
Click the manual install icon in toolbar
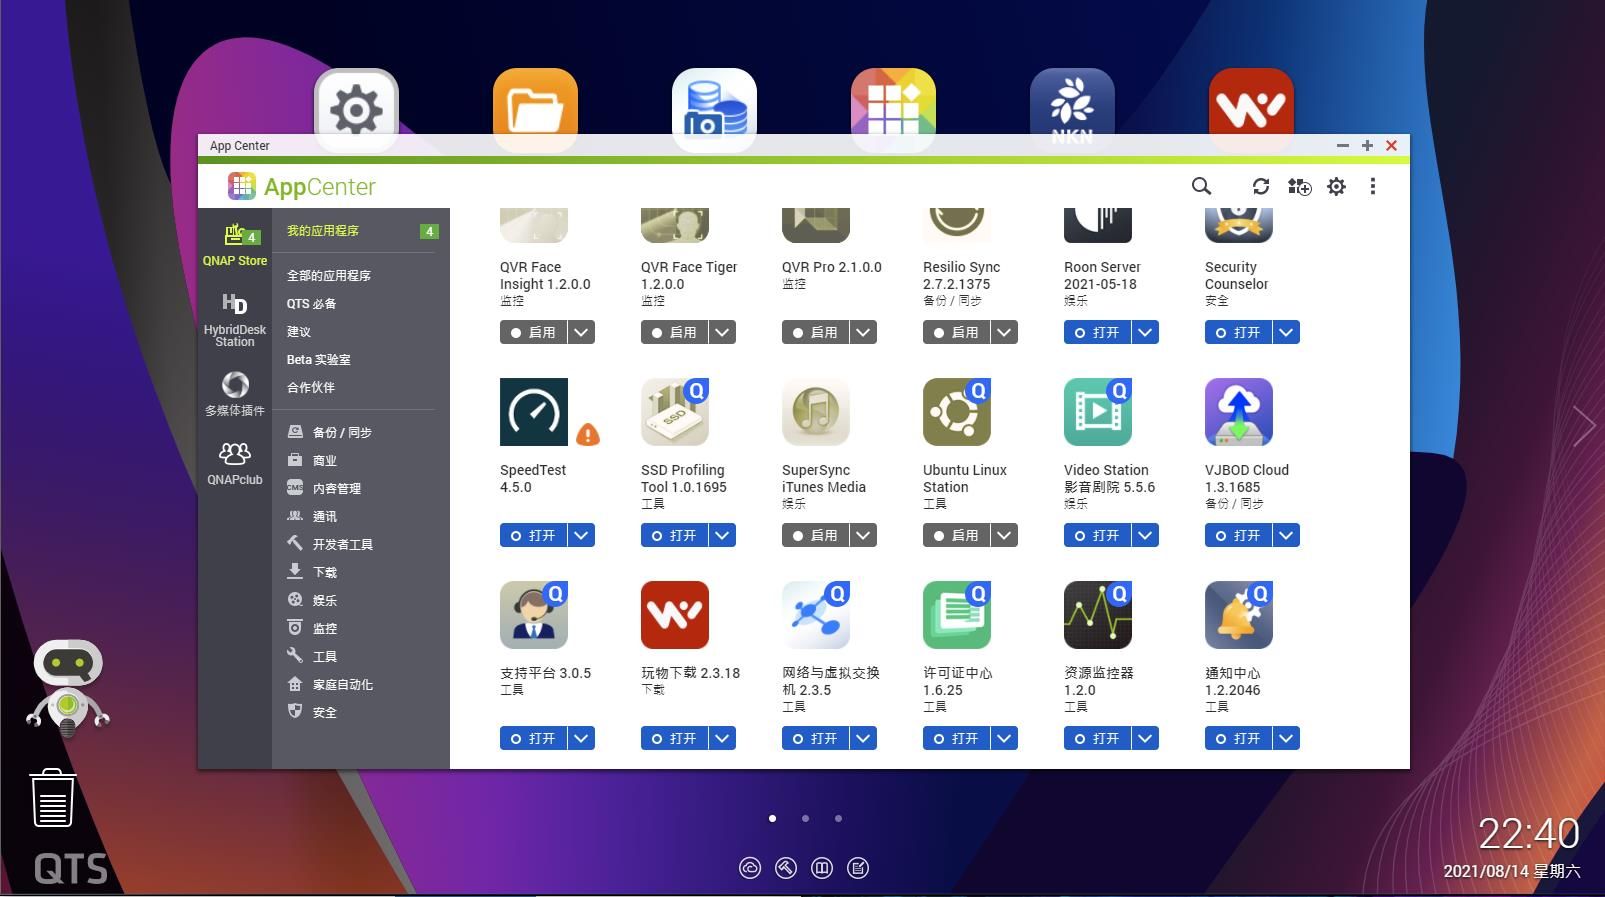pyautogui.click(x=1299, y=186)
